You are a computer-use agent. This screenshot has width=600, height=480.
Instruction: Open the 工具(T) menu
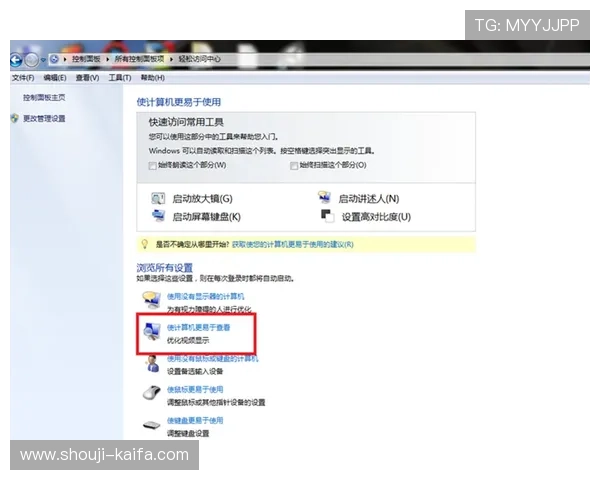[x=120, y=78]
